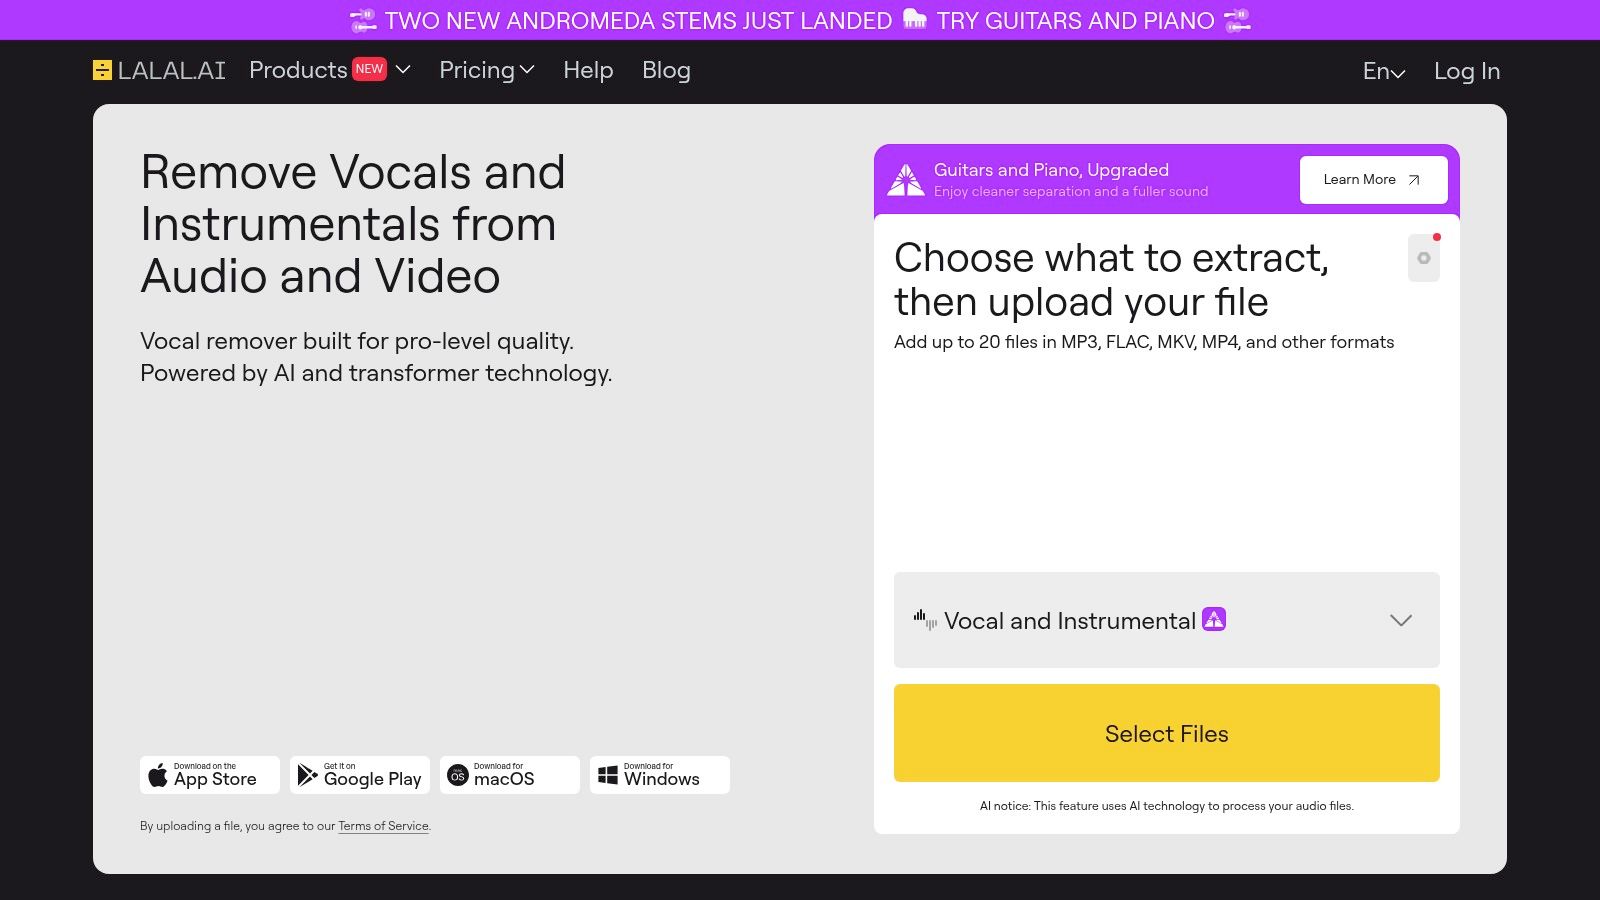Viewport: 1600px width, 900px height.
Task: Download for macOS
Action: [510, 775]
